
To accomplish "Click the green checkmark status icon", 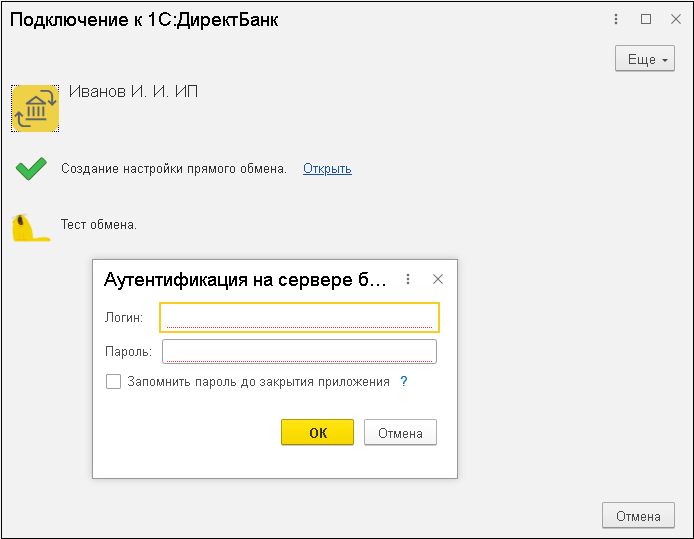I will 31,169.
